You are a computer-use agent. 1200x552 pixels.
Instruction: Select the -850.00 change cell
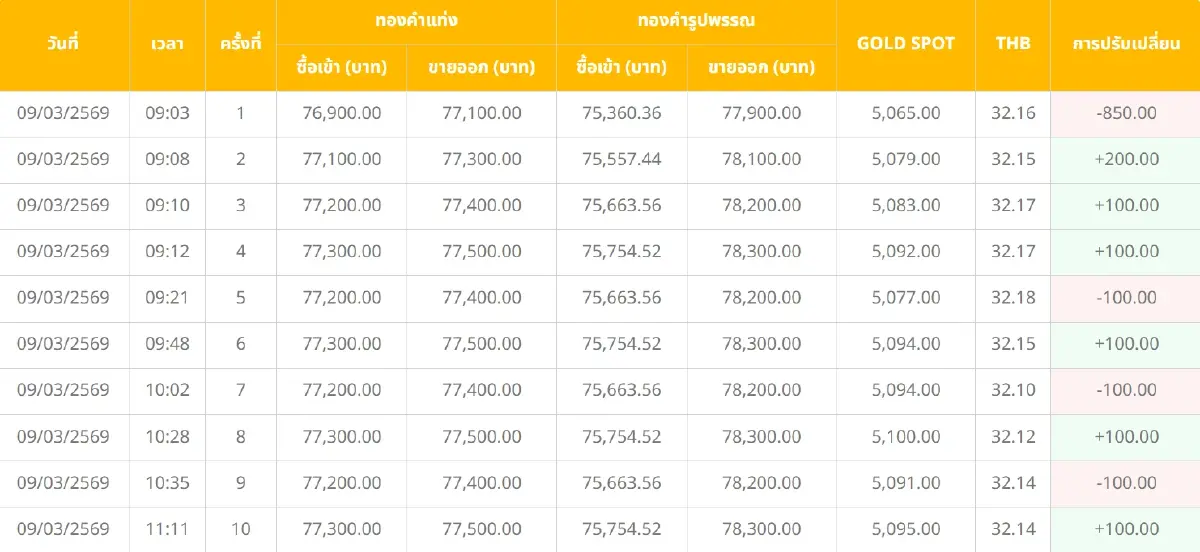point(1126,113)
